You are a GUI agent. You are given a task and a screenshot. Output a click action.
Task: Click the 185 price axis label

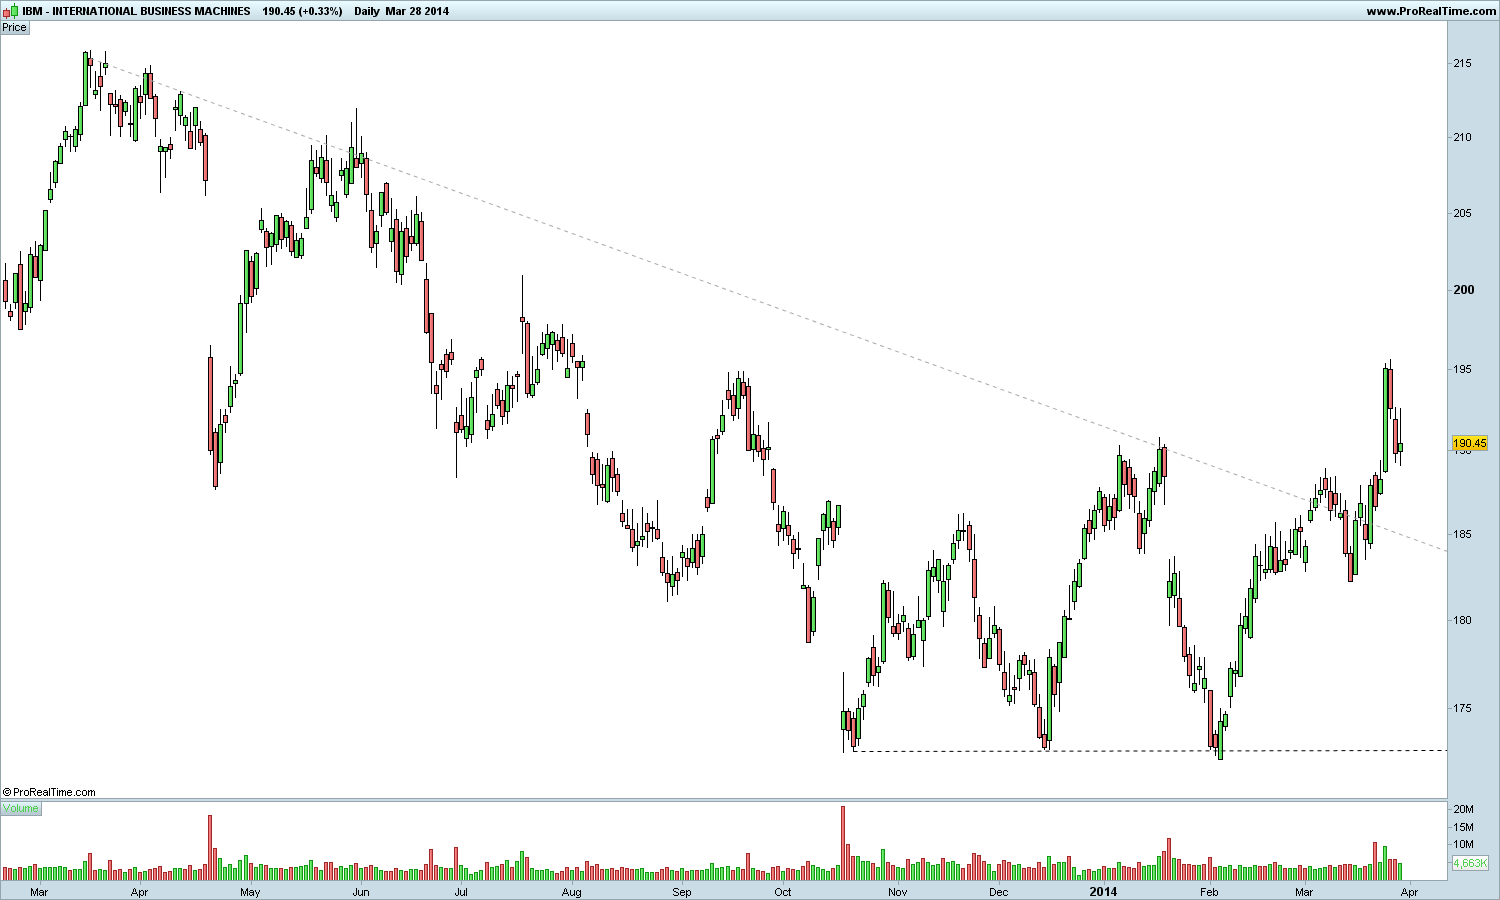pyautogui.click(x=1462, y=534)
